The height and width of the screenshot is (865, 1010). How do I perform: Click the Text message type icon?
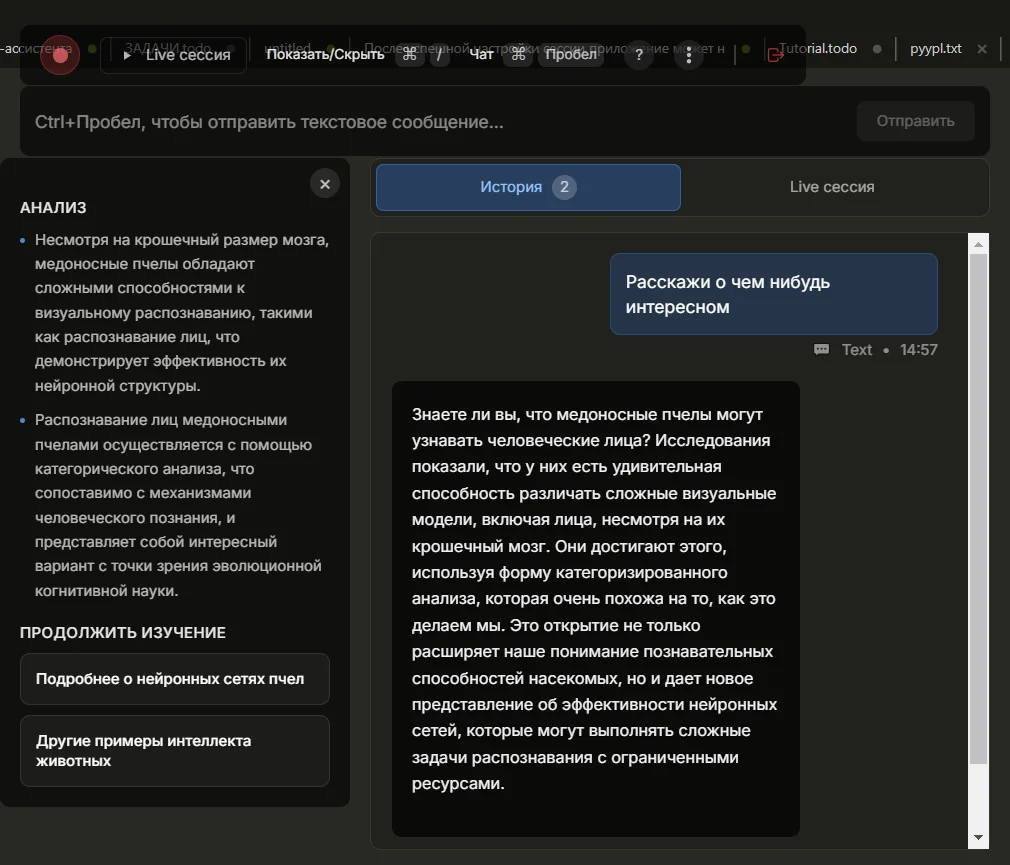coord(822,350)
